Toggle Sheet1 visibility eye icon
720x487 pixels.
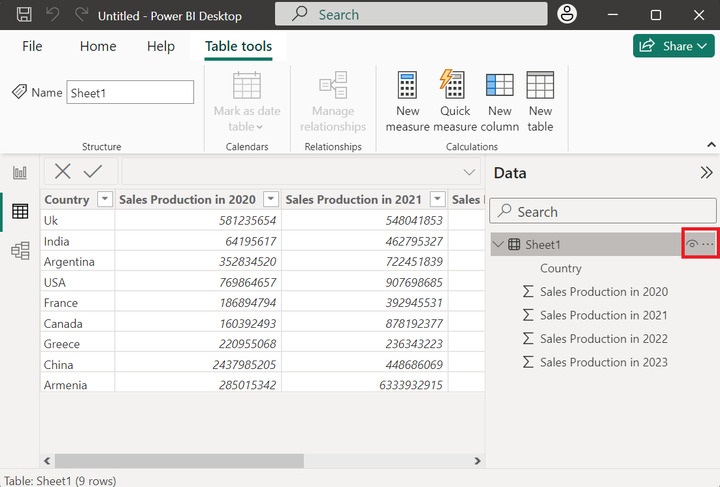pos(691,245)
